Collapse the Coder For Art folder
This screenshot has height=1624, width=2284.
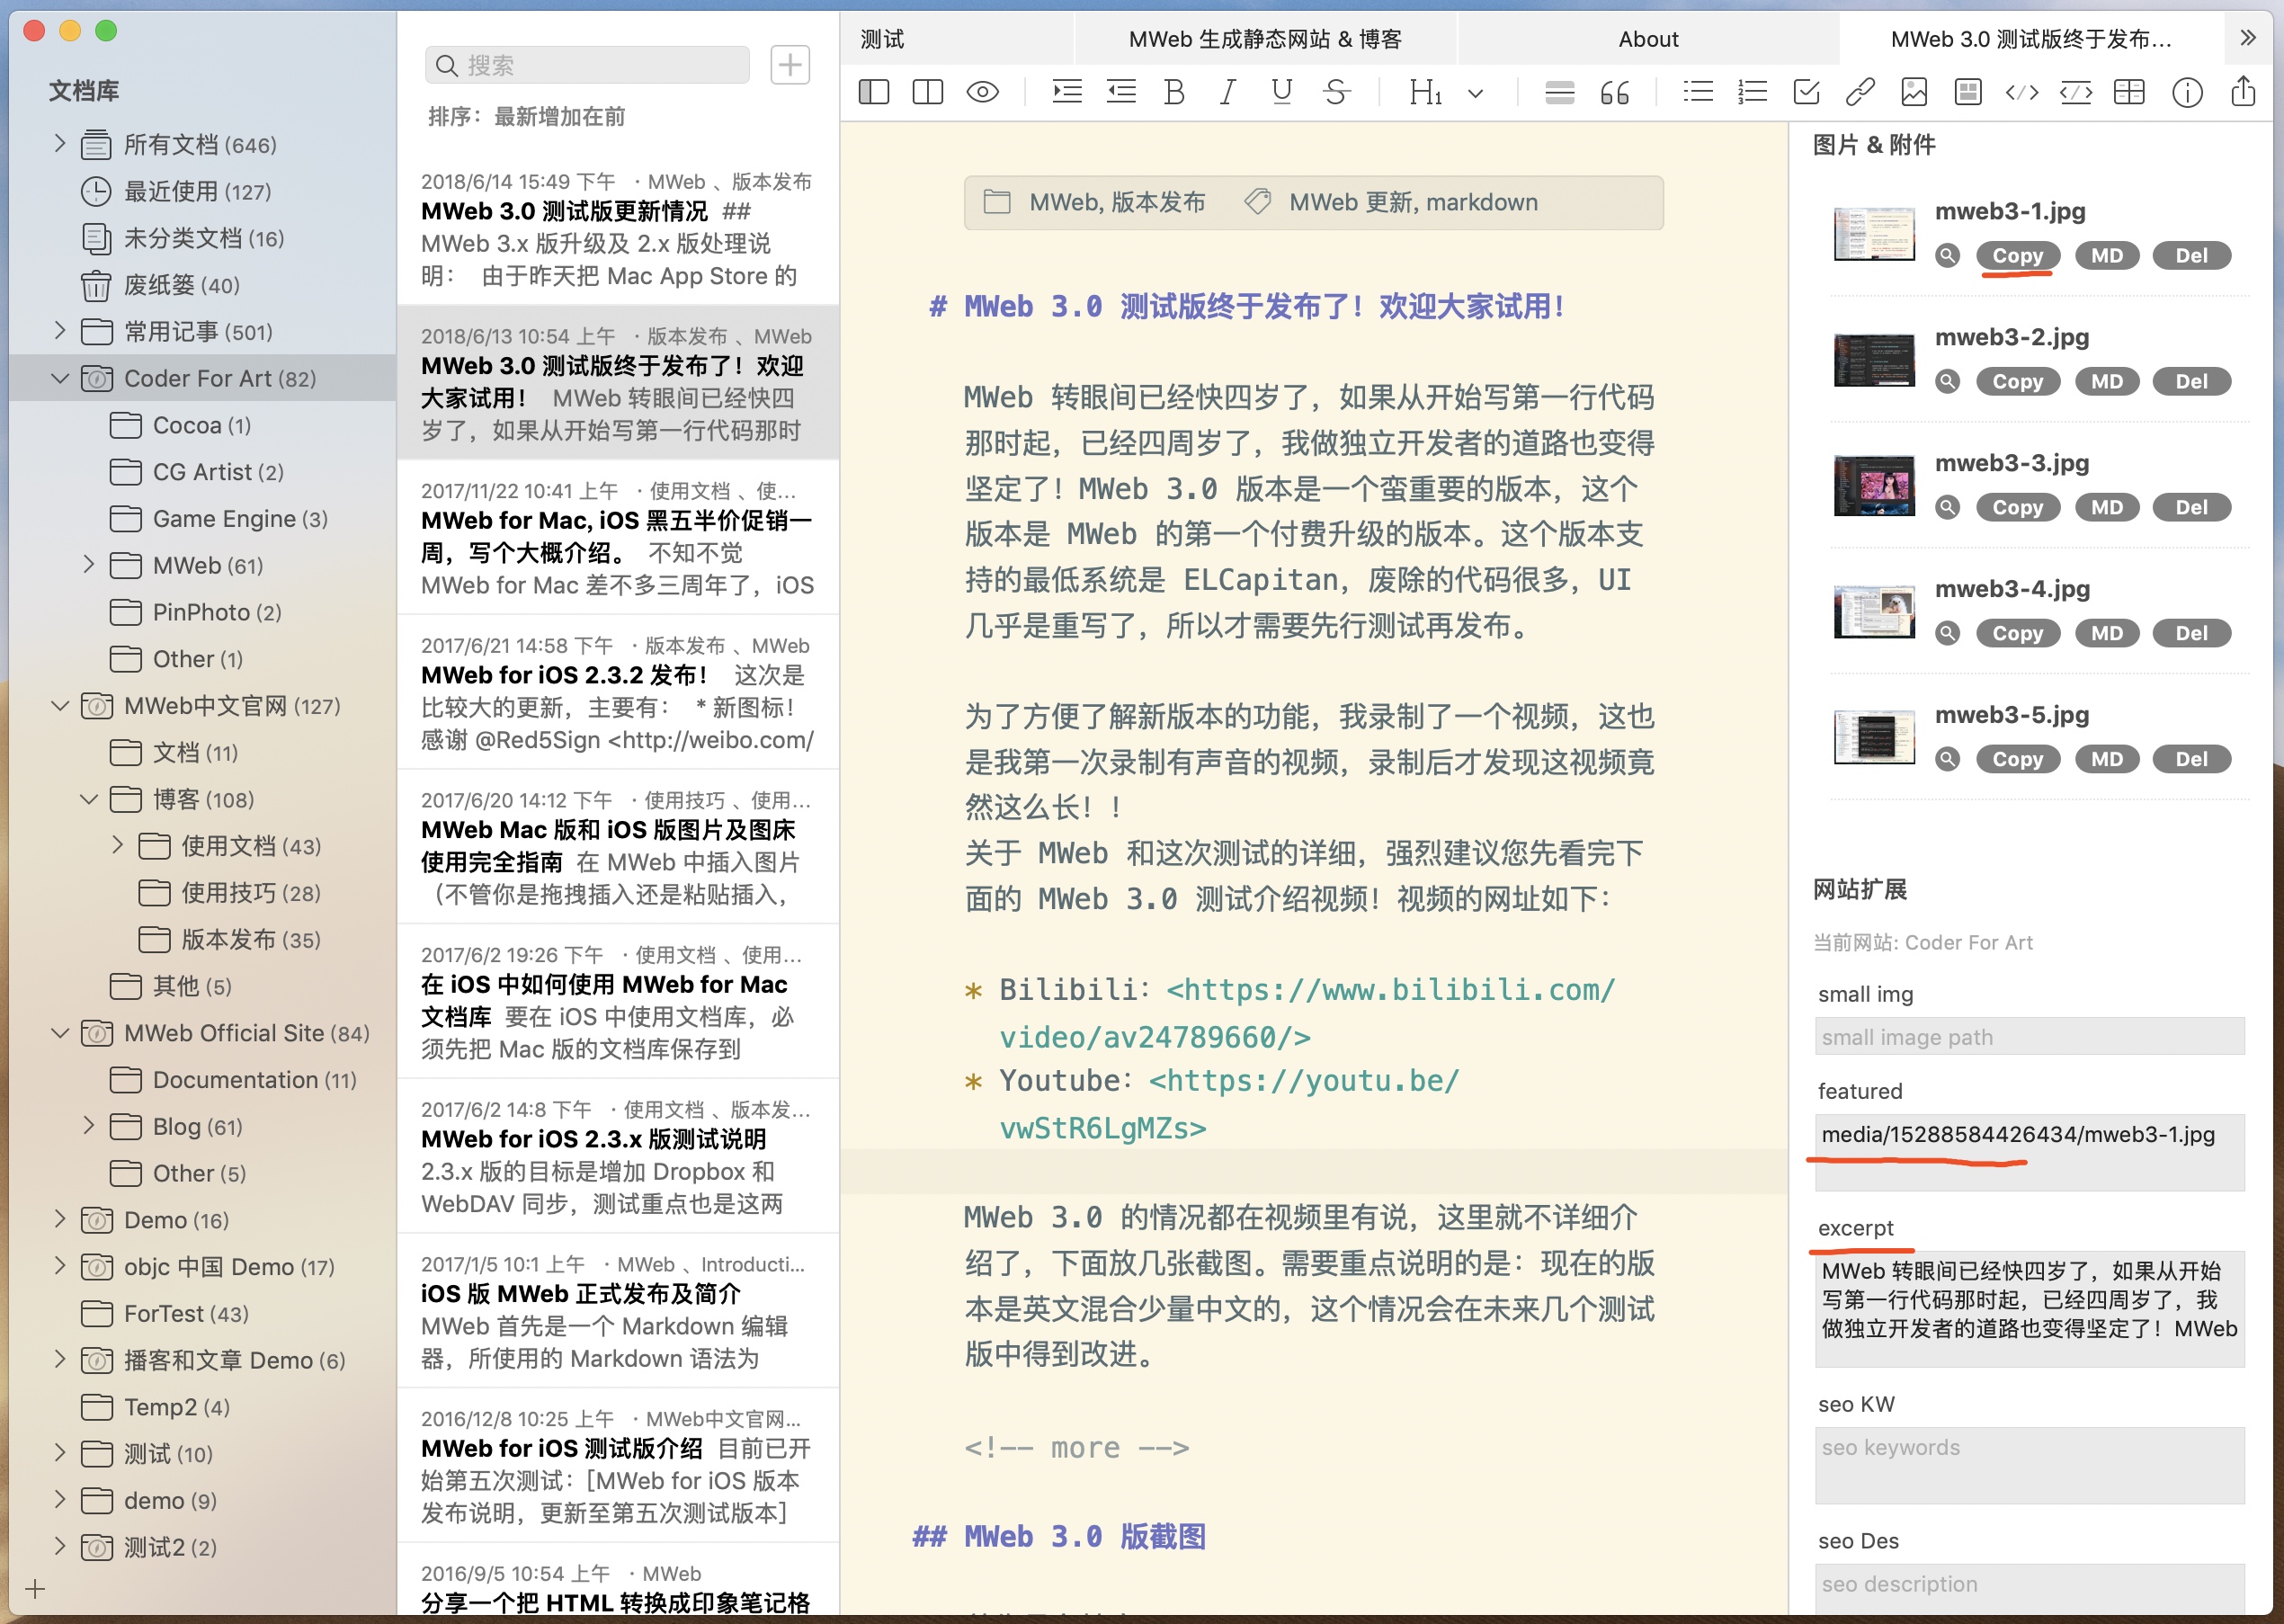pyautogui.click(x=60, y=379)
